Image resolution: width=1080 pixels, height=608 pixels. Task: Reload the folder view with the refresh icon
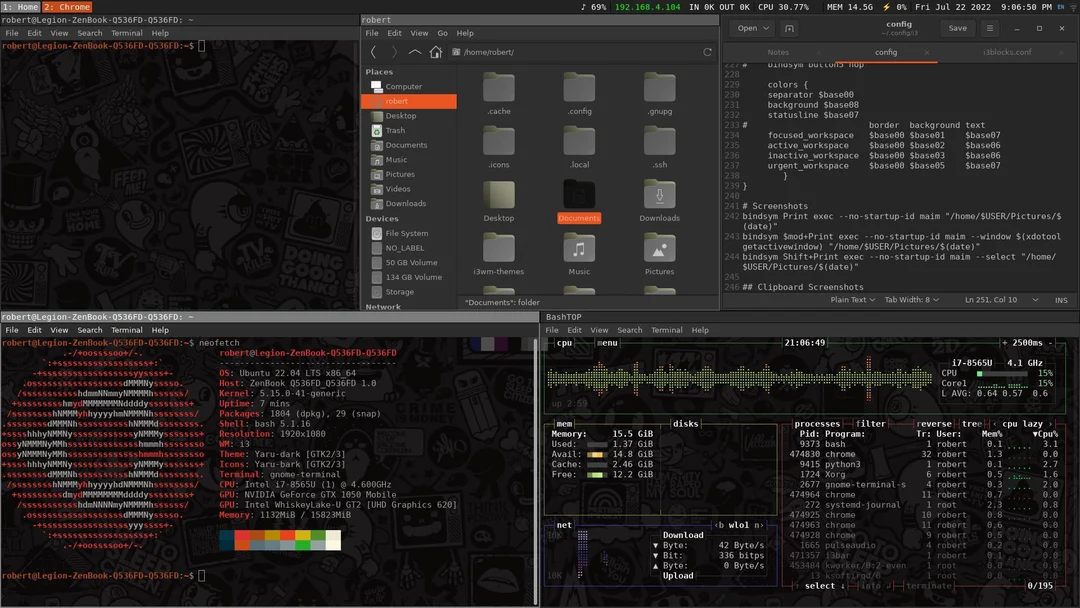(708, 52)
